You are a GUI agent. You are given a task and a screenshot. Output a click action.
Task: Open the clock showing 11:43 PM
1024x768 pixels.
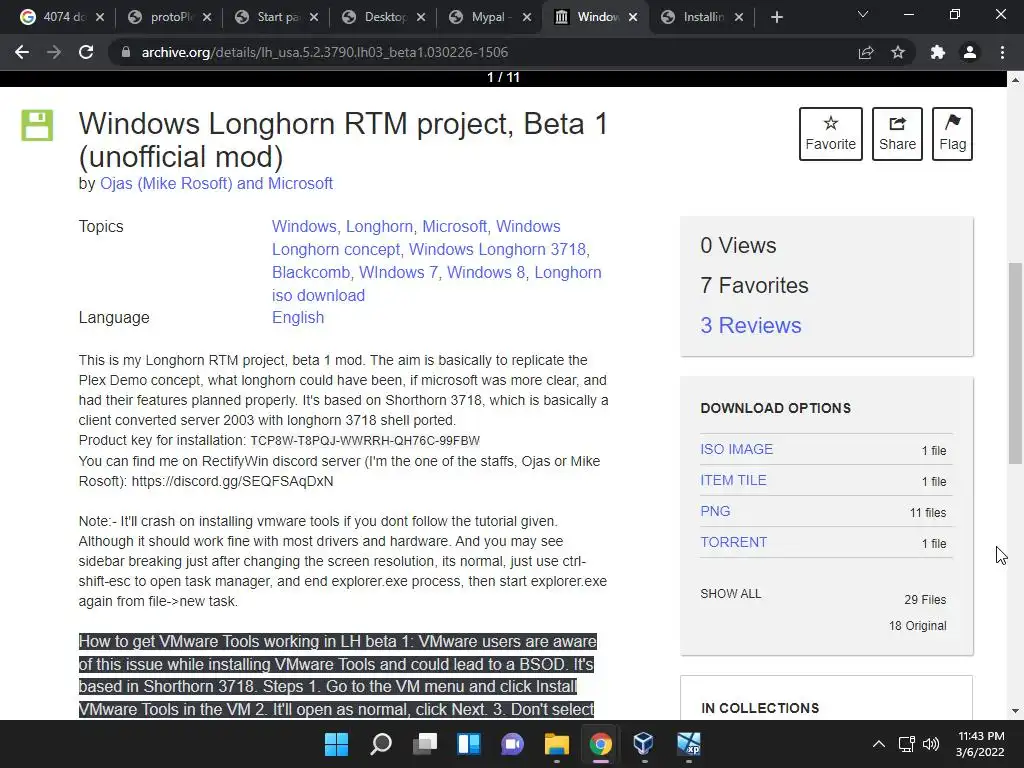coord(980,744)
